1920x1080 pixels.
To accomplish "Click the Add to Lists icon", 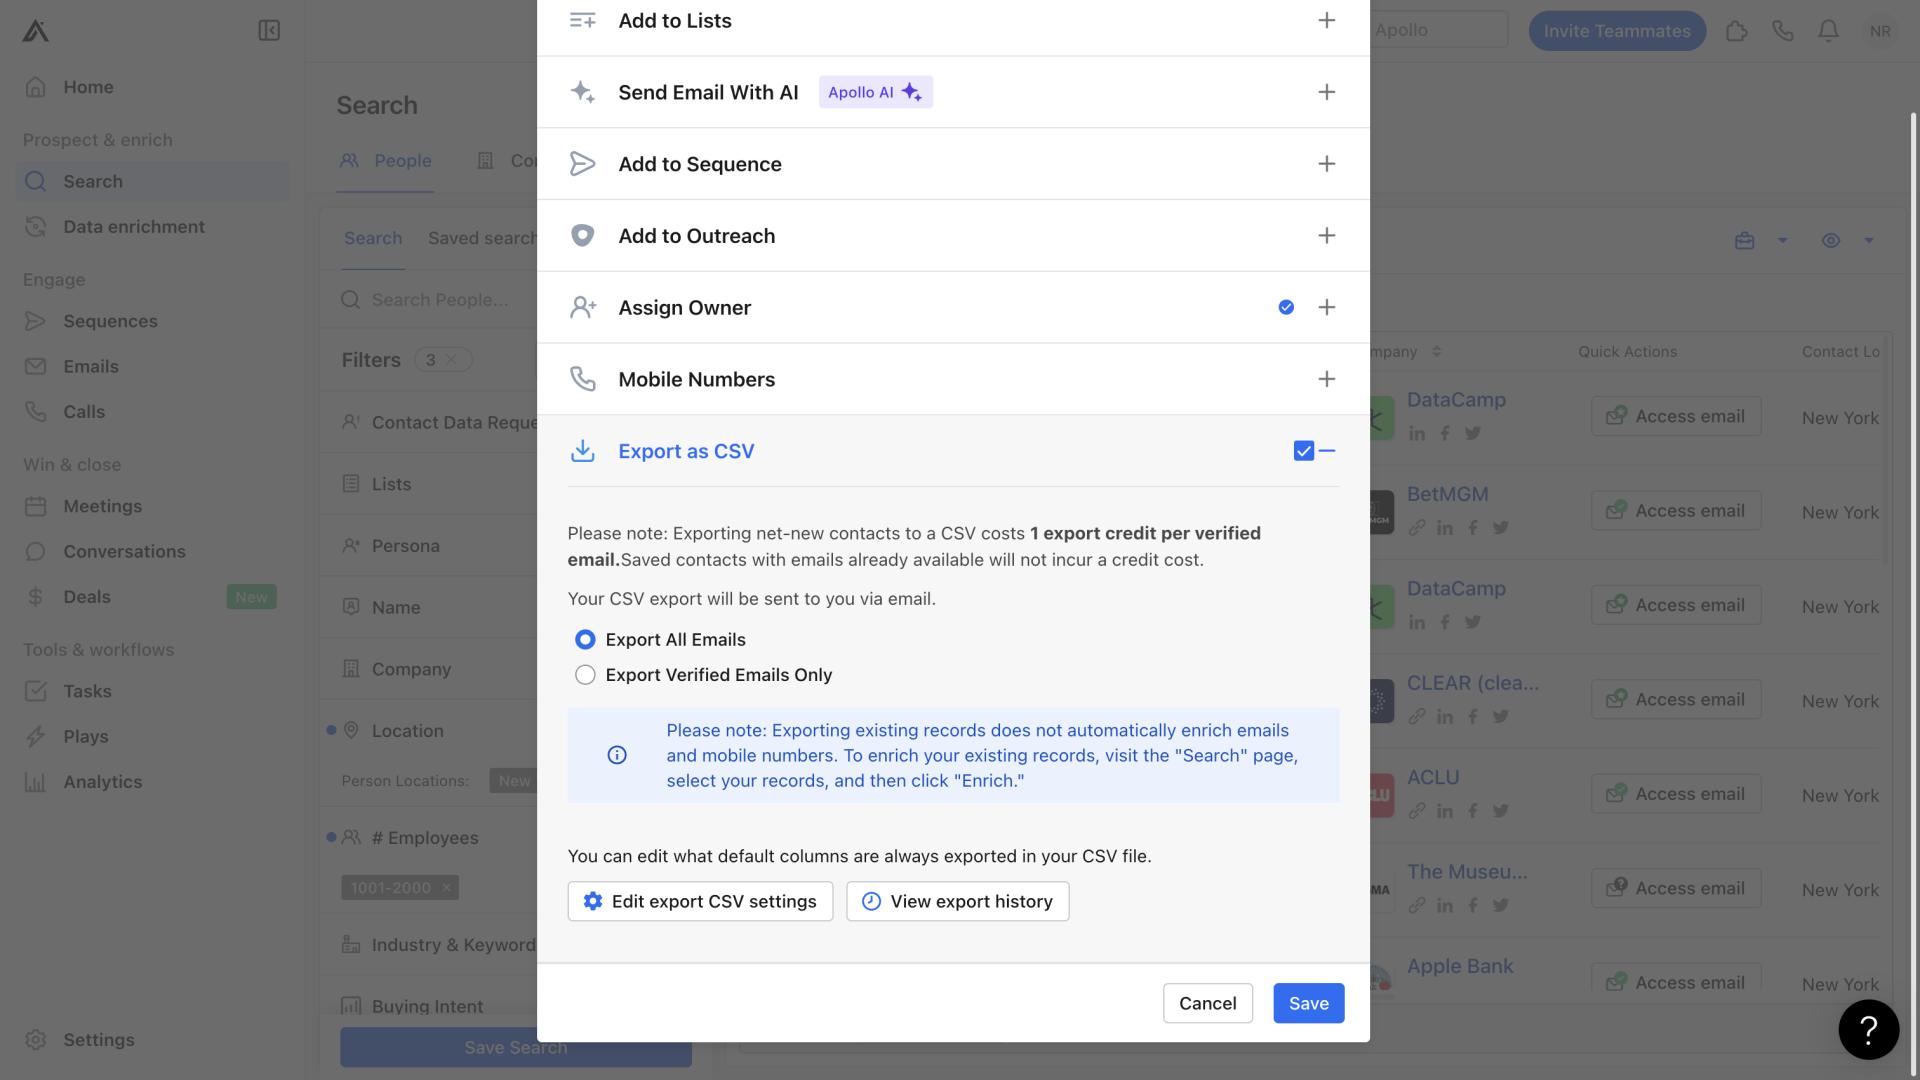I will point(582,20).
